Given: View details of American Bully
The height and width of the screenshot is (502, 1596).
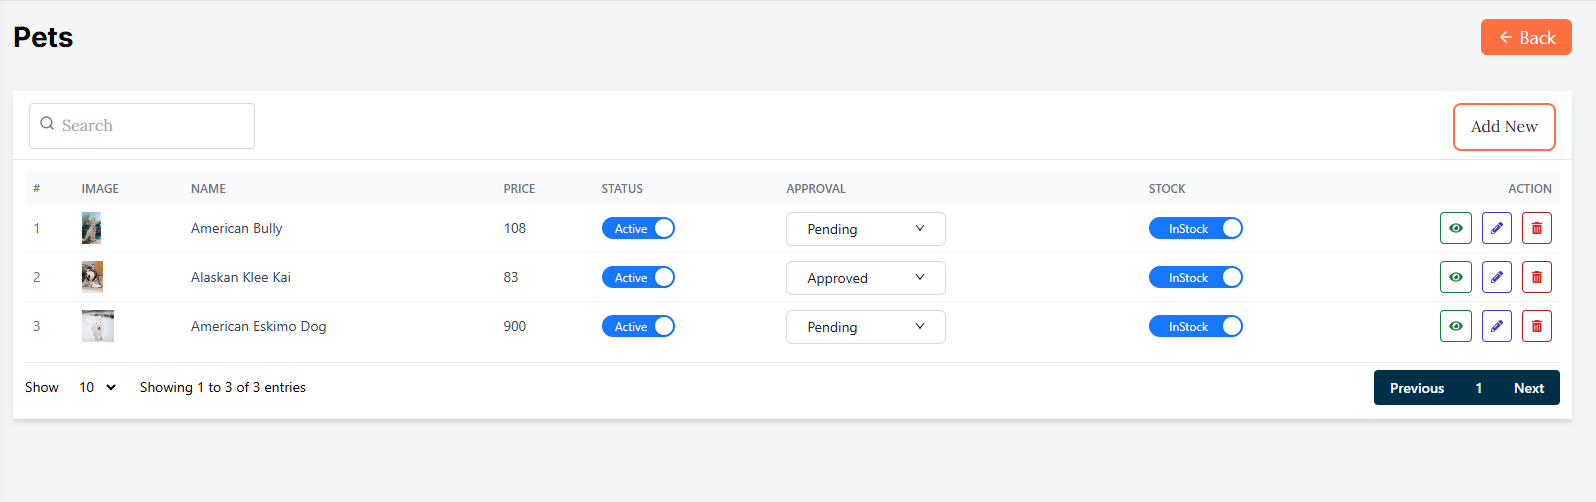Looking at the screenshot, I should tap(1455, 228).
